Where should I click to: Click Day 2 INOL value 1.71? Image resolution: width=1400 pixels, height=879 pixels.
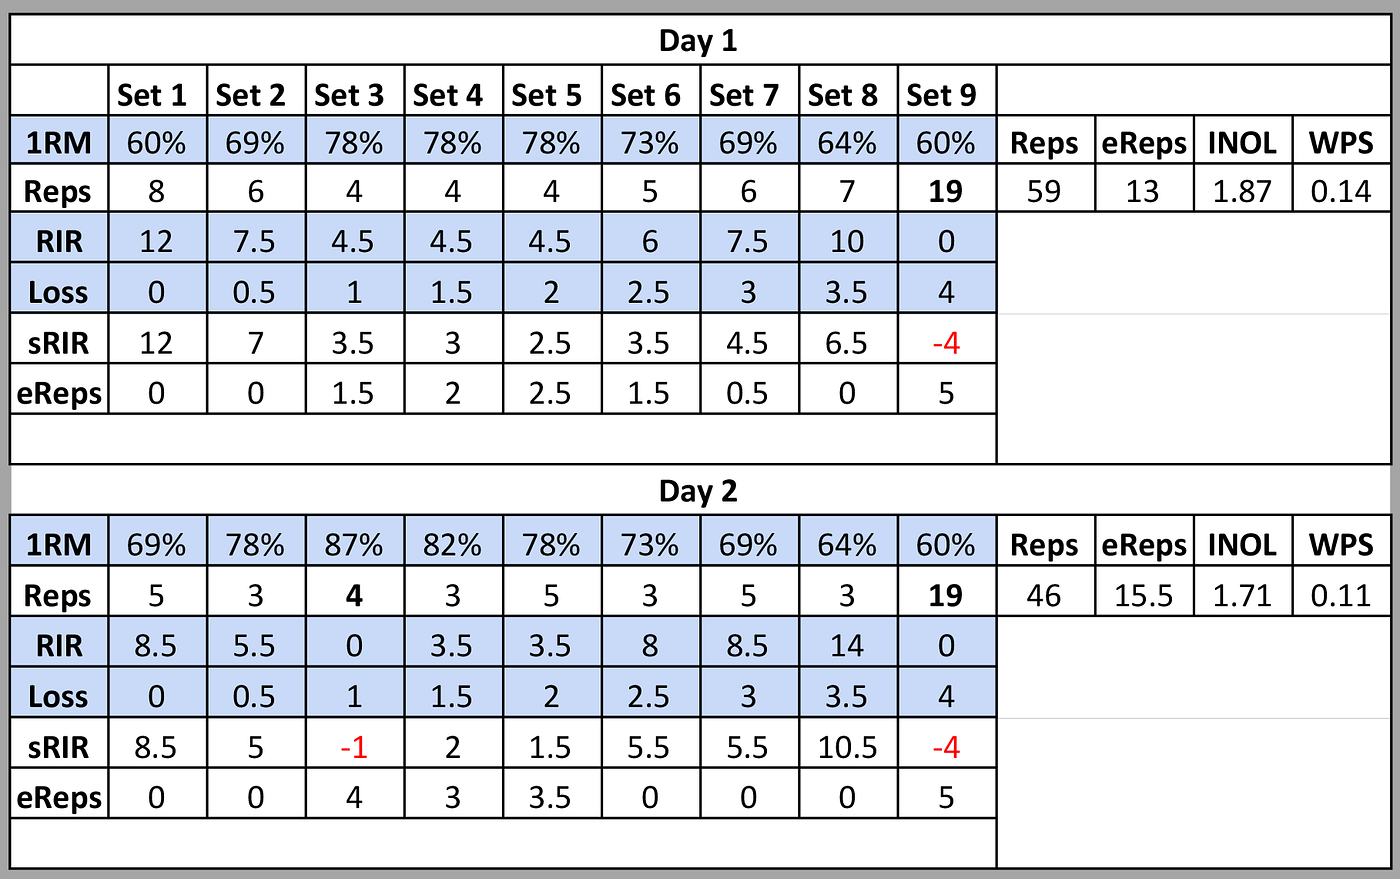tap(1243, 595)
